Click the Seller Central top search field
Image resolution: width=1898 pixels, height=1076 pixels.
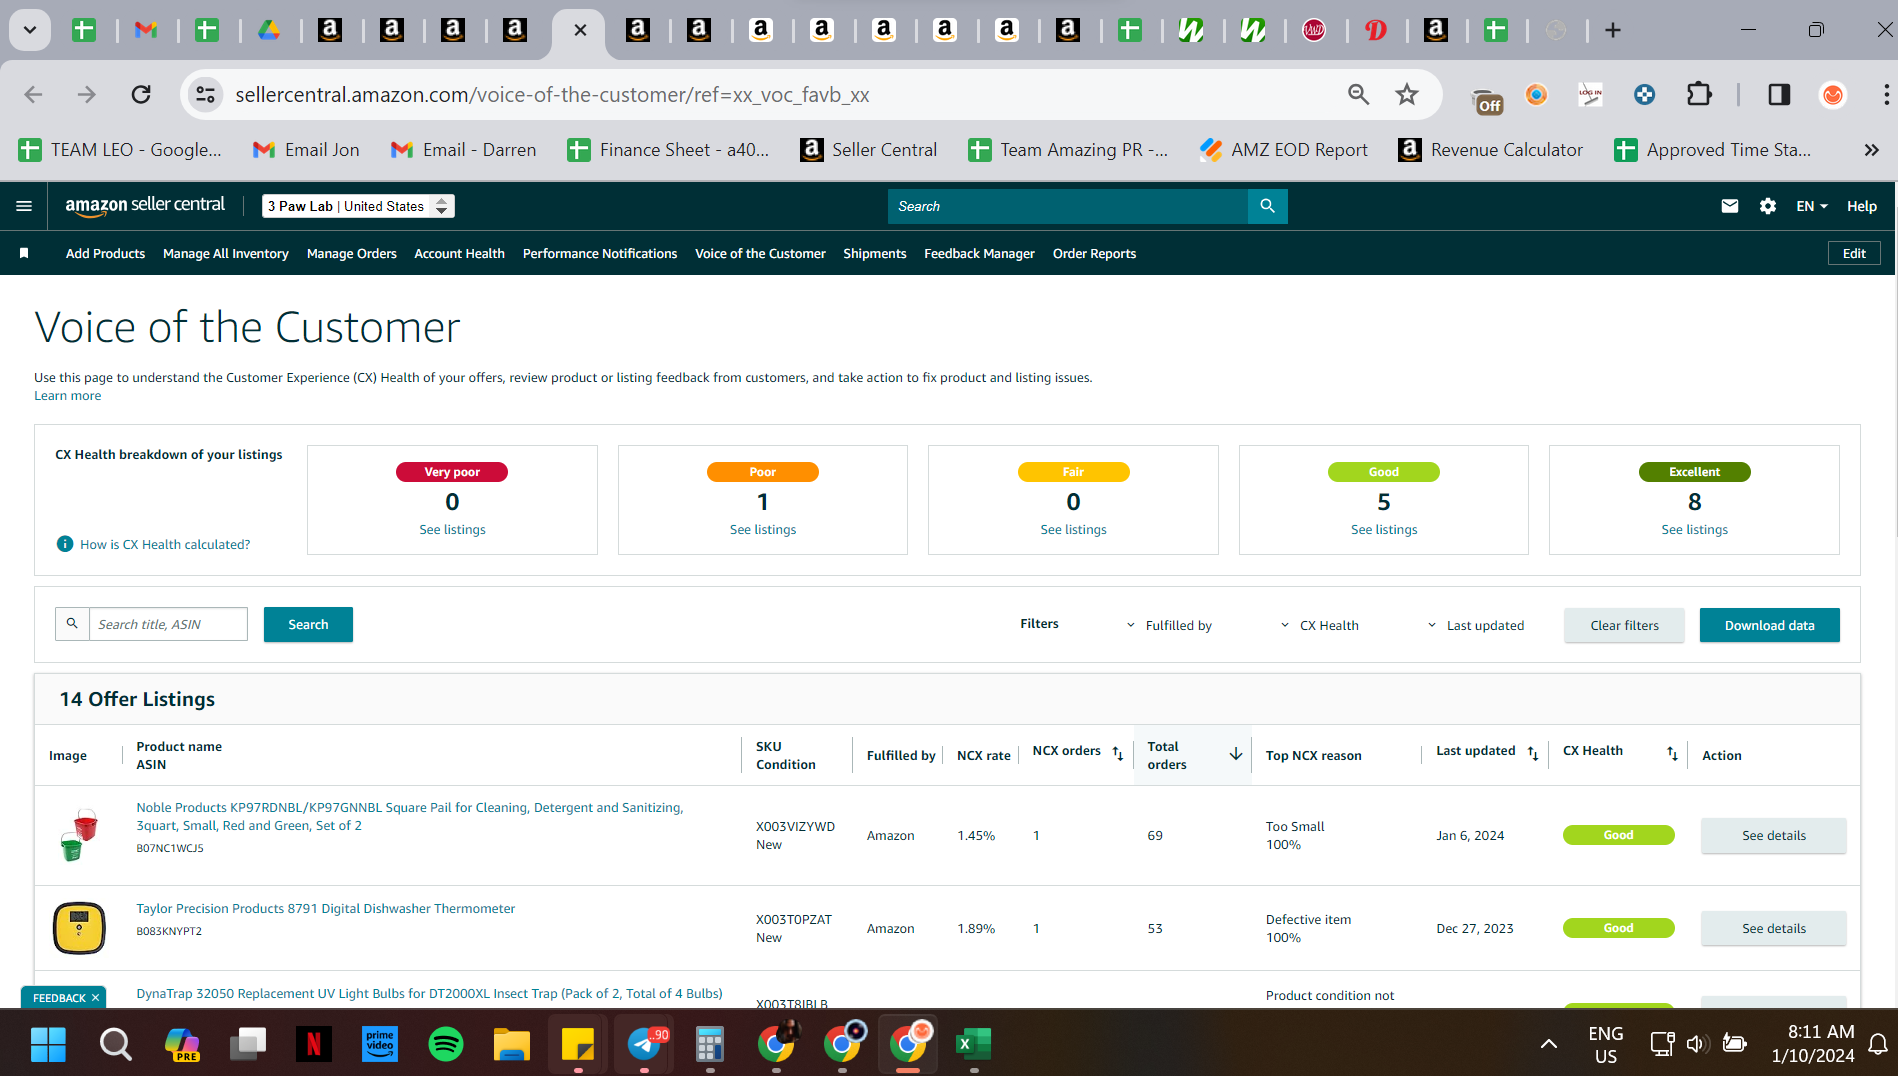coord(1068,206)
